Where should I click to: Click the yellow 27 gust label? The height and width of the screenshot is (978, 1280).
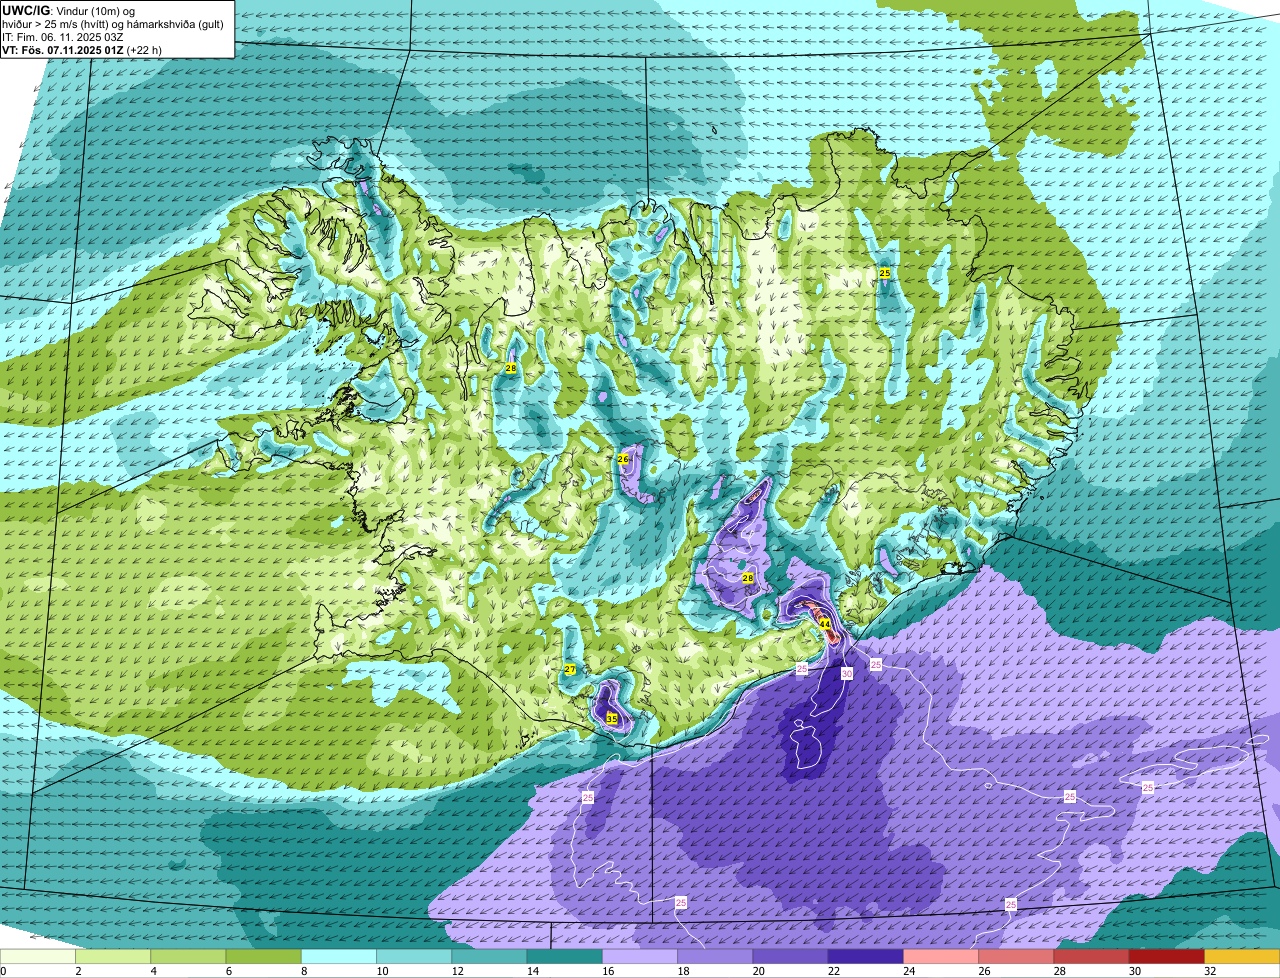coord(570,669)
